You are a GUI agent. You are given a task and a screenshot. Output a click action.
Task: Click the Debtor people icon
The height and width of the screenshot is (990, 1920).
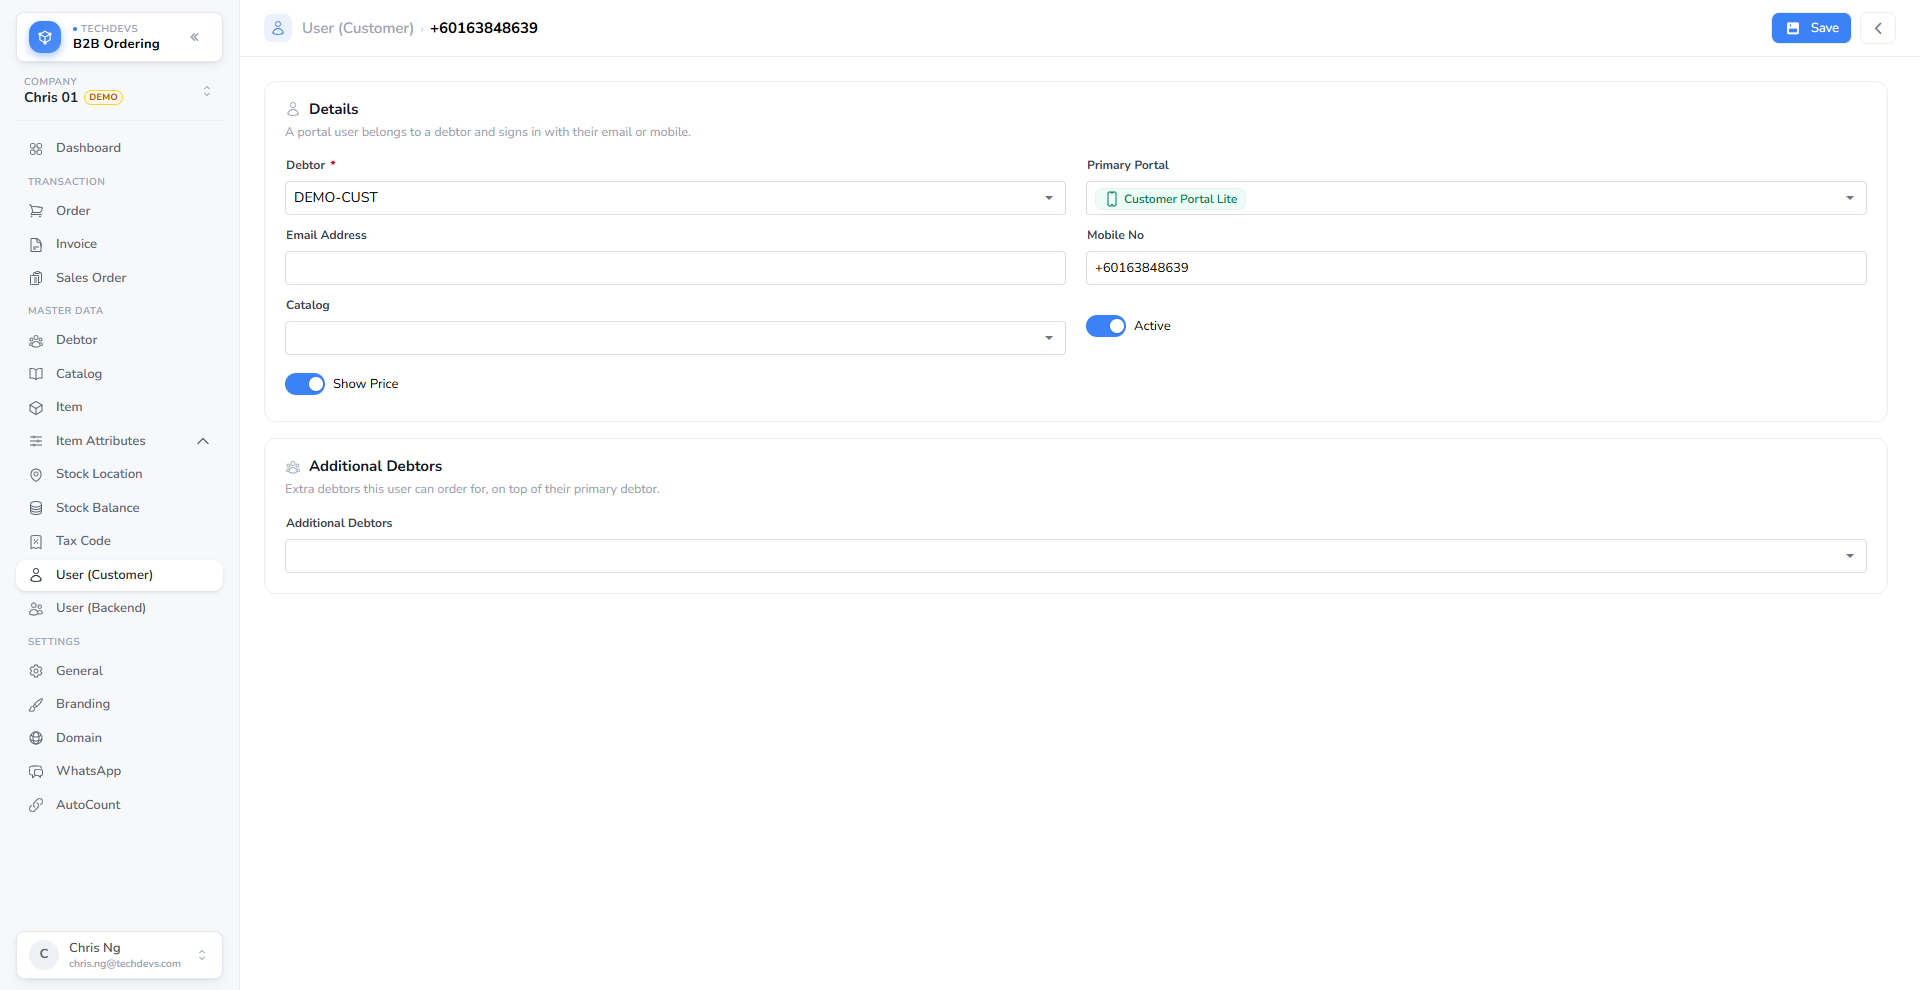pos(36,340)
